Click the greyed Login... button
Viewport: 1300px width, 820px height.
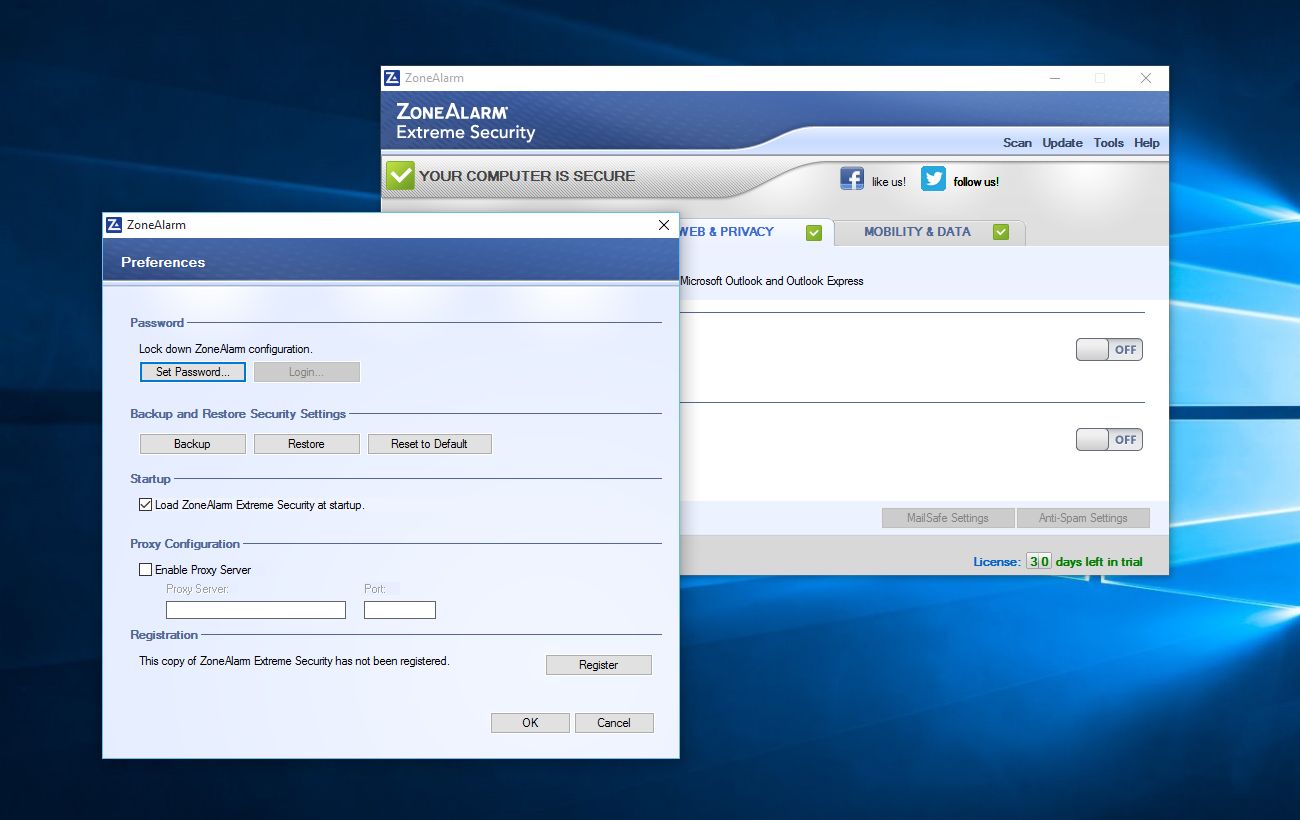tap(307, 372)
